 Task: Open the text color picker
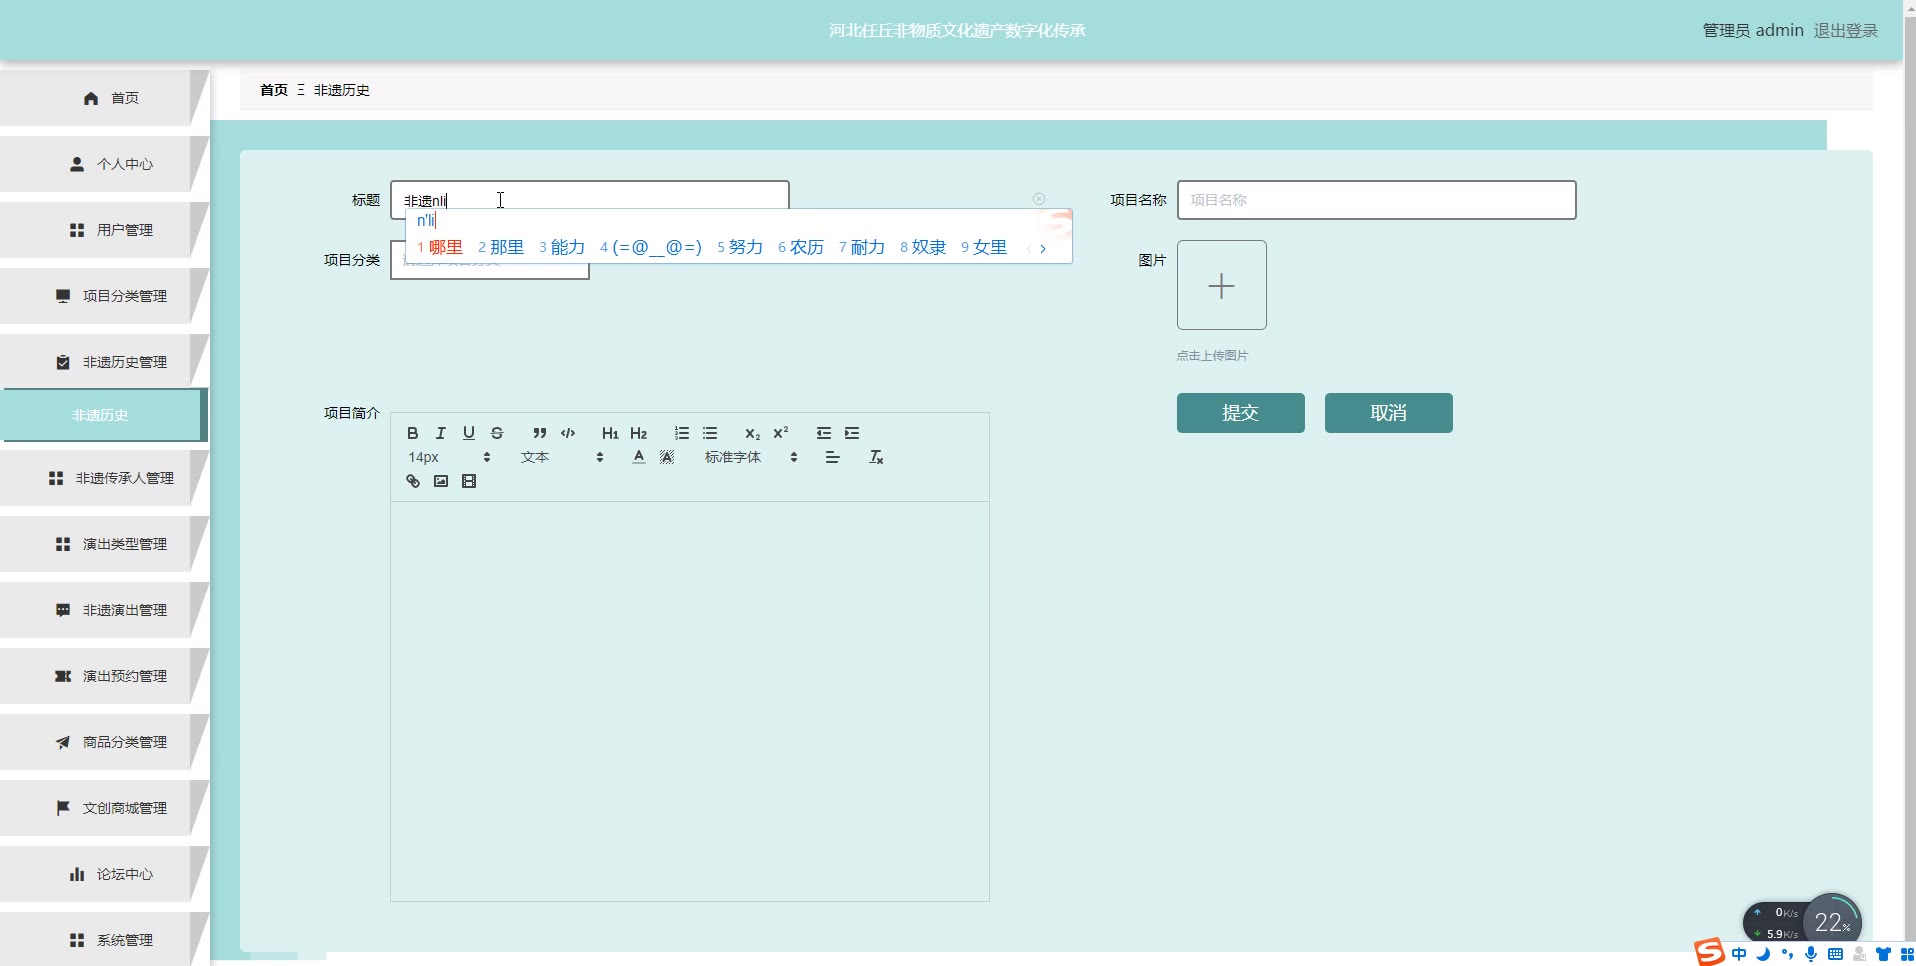639,457
